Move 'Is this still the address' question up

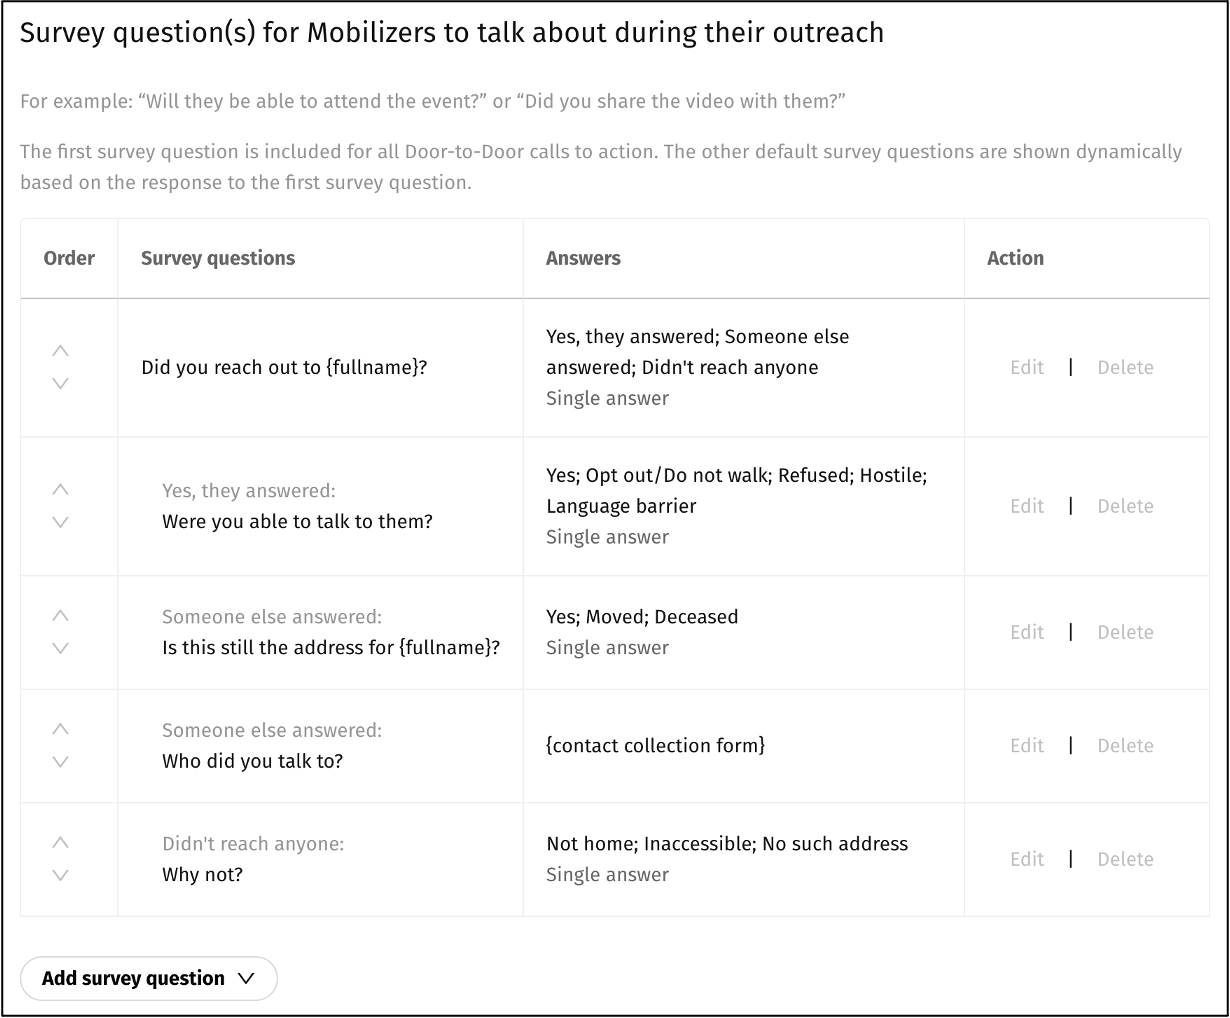point(60,616)
